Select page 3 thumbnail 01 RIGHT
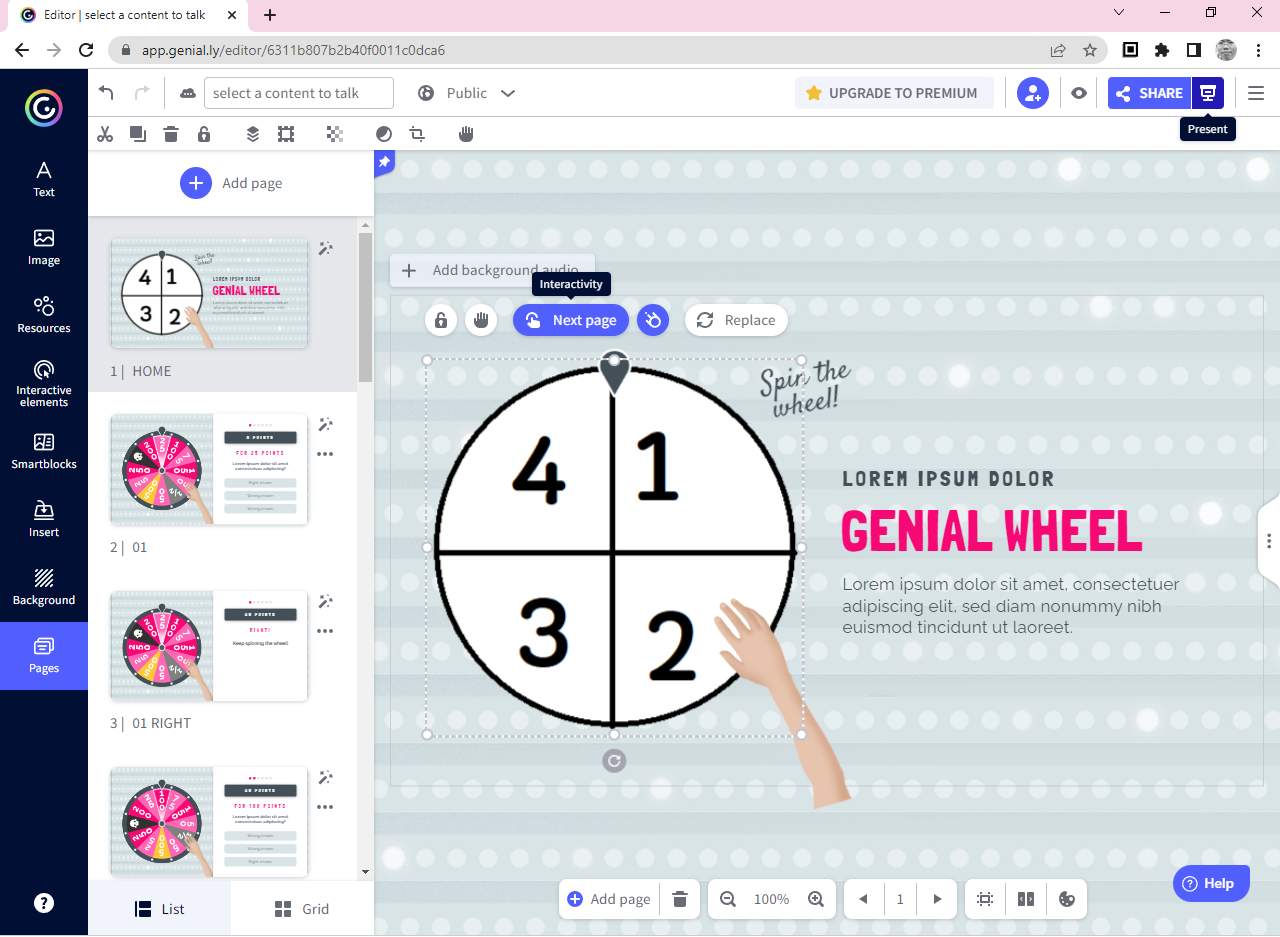This screenshot has width=1280, height=937. 209,645
